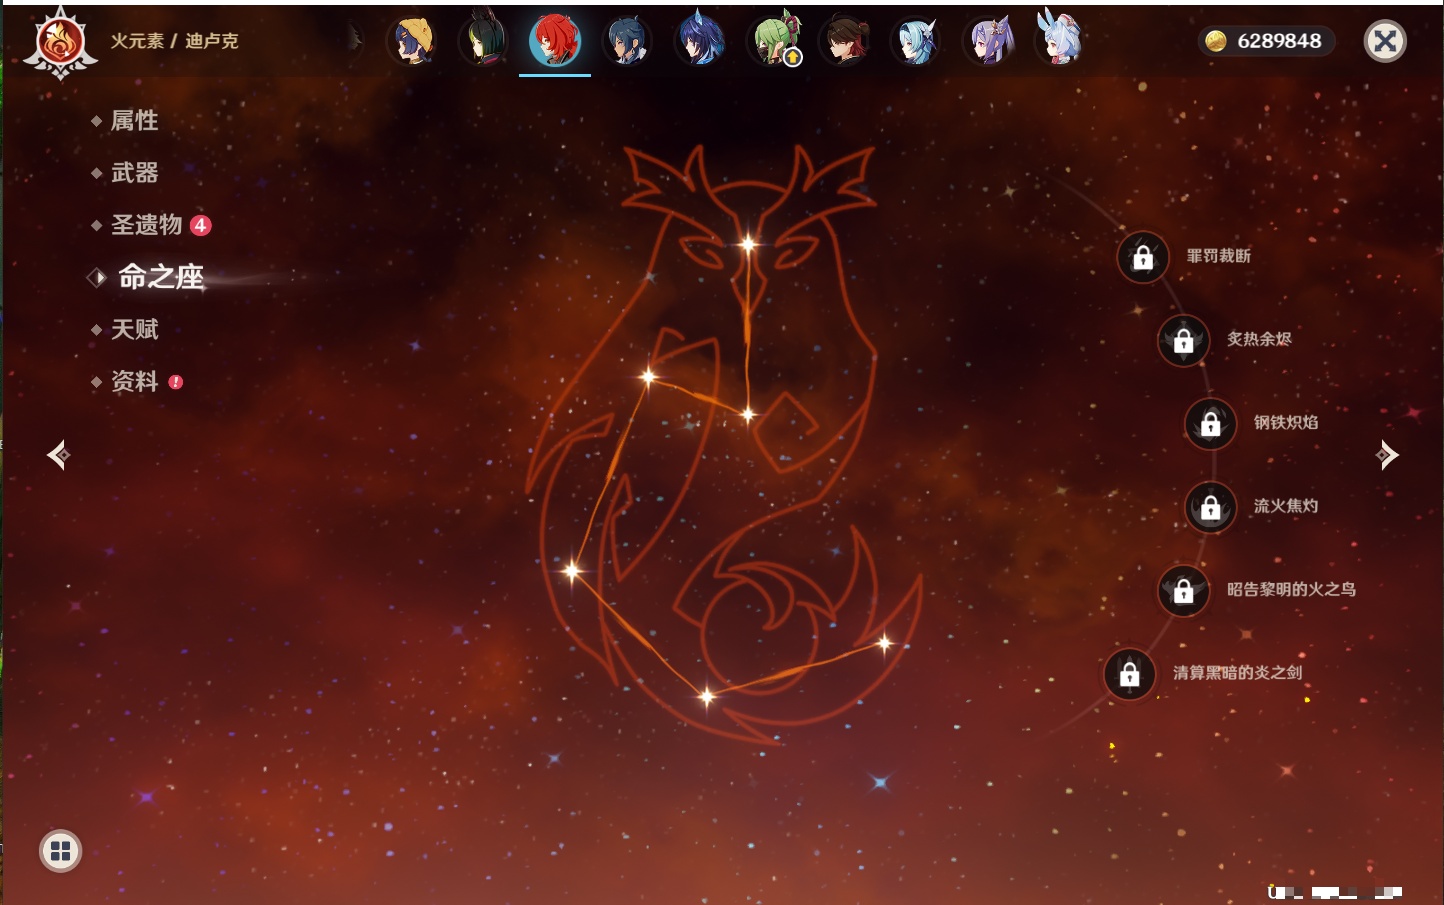
Task: Click the Mora gold coin icon
Action: 1215,41
